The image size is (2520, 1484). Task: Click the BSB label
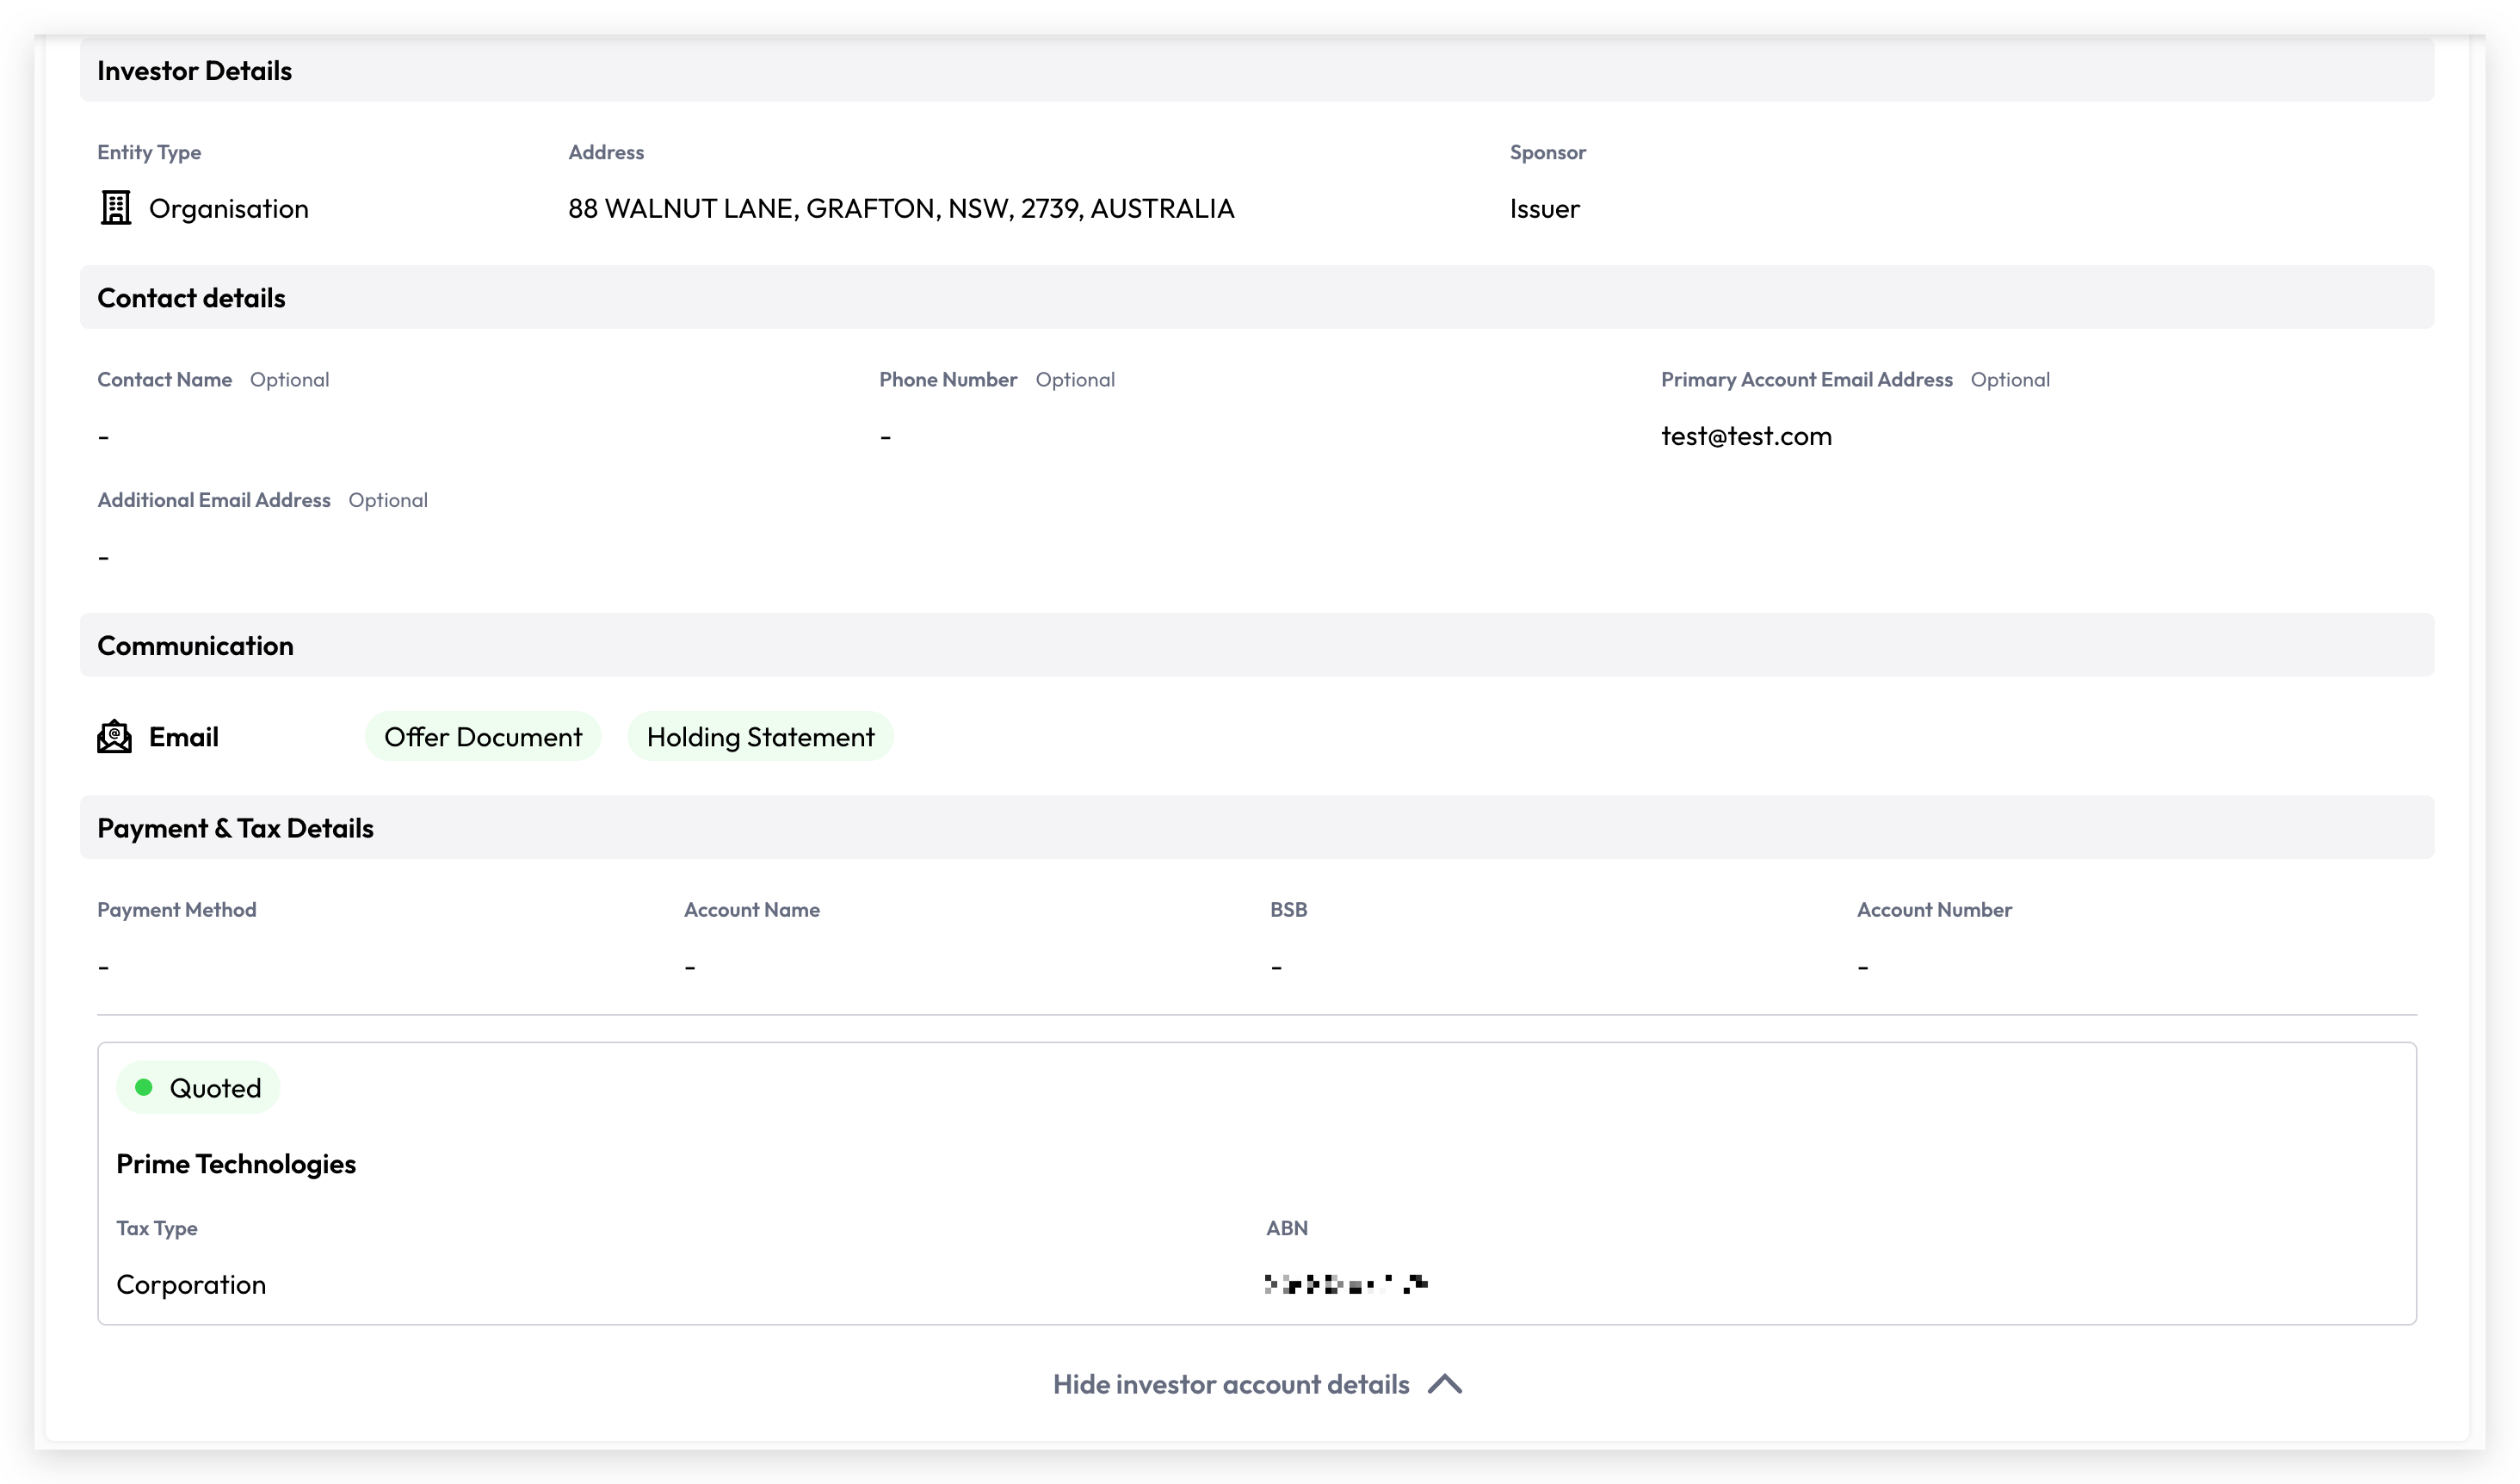click(x=1289, y=910)
